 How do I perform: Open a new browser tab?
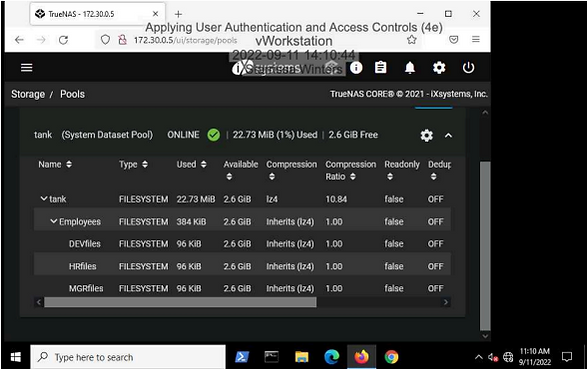click(178, 14)
